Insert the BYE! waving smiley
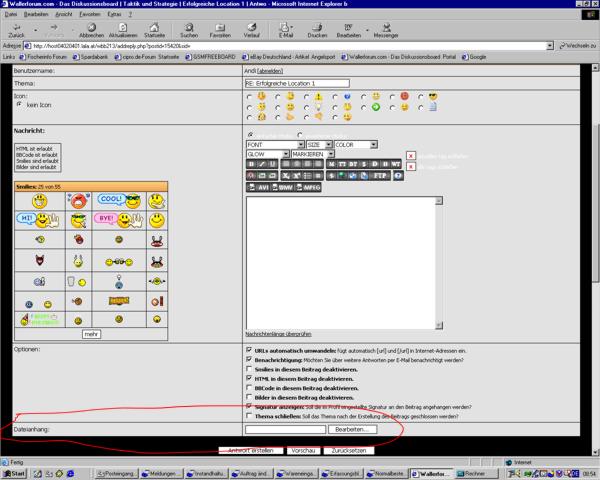 pyautogui.click(x=108, y=218)
